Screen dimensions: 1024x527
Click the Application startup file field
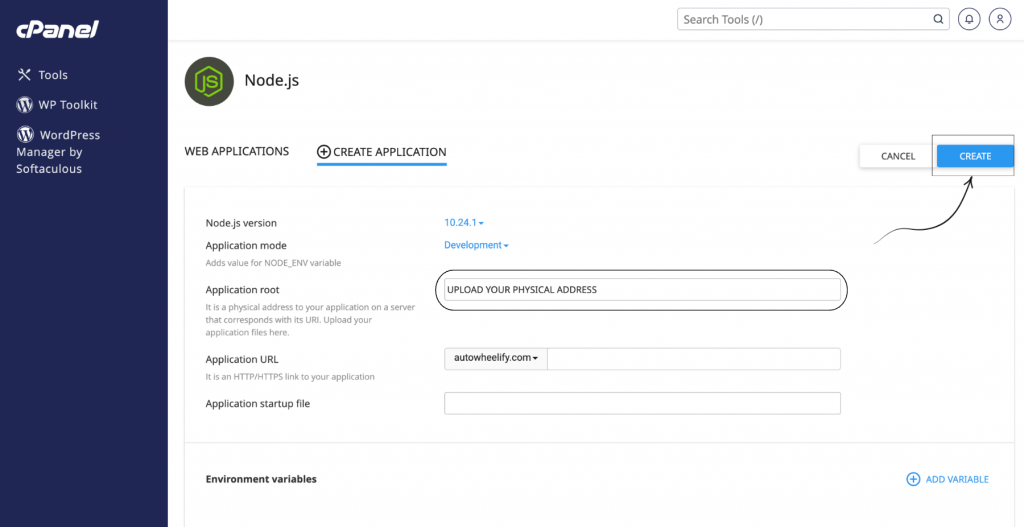coord(642,403)
